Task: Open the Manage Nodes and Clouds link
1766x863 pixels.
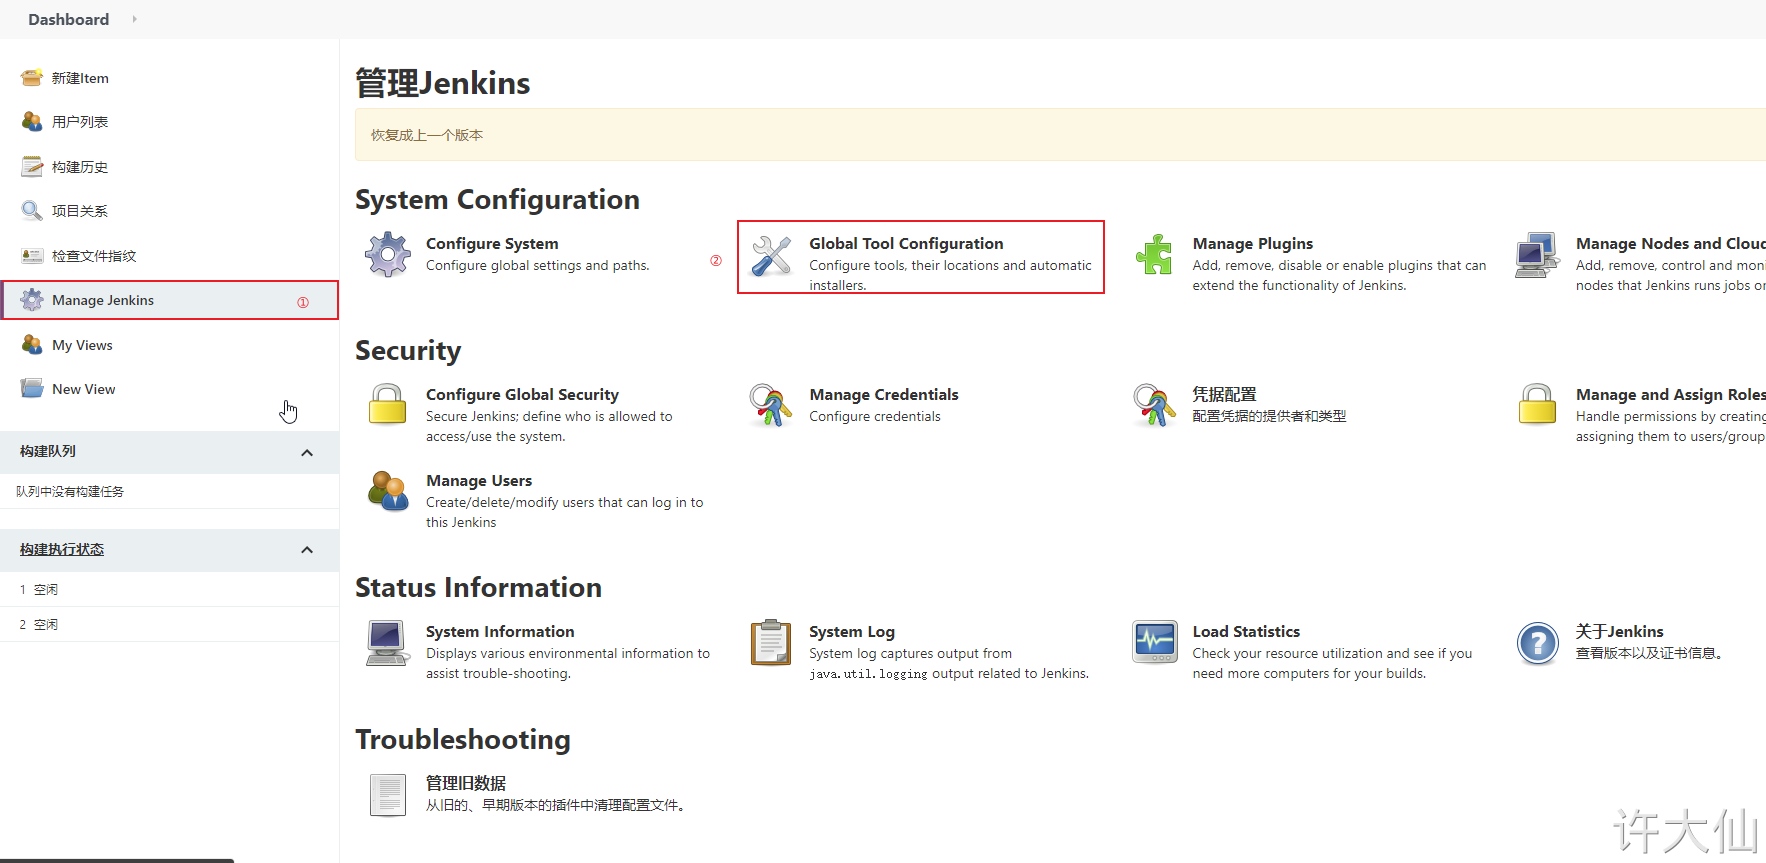Action: pyautogui.click(x=1670, y=243)
